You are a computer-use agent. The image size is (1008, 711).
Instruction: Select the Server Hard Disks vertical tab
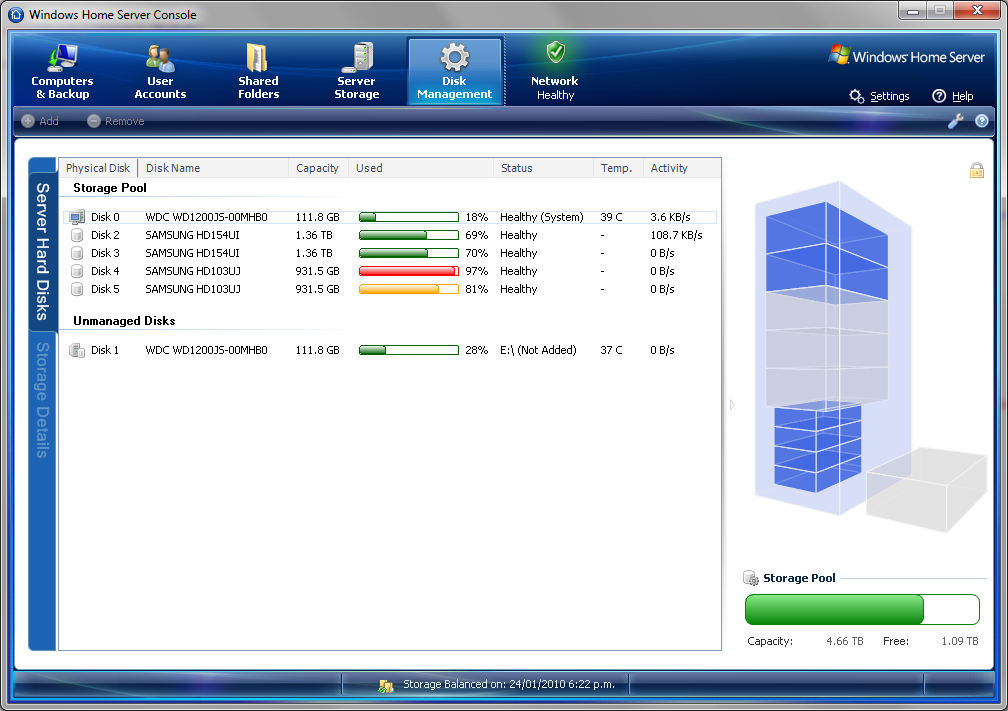point(42,251)
